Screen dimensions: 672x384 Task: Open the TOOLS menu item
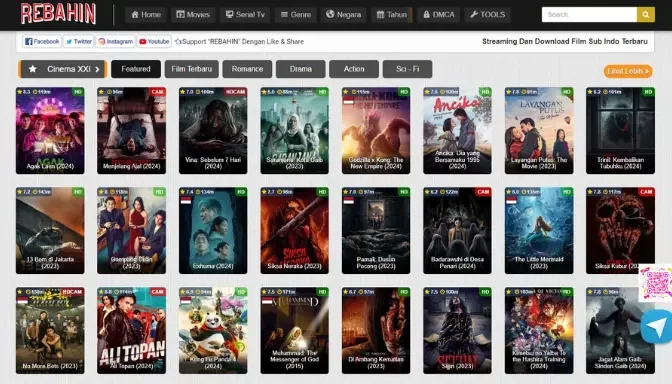click(488, 15)
